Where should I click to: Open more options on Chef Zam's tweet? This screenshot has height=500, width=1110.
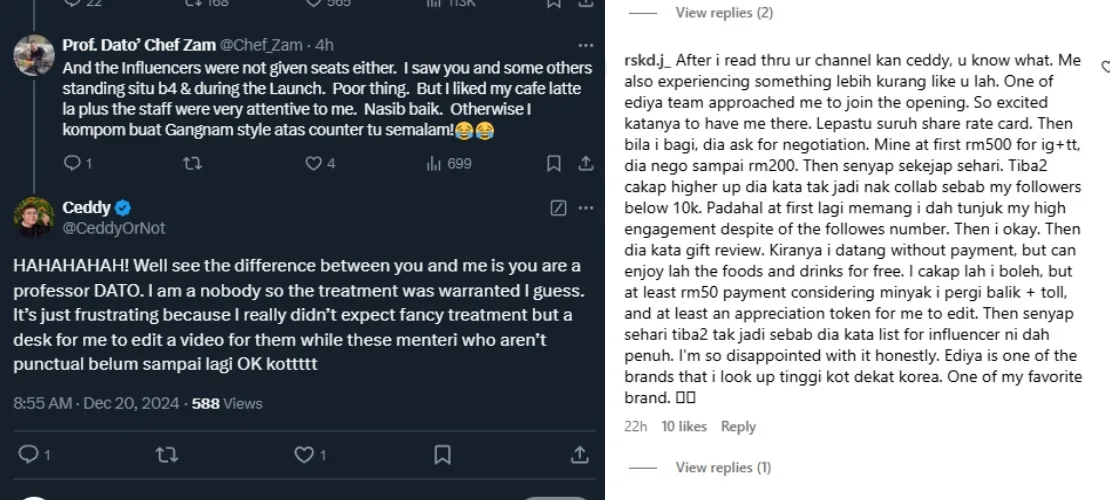tap(586, 45)
